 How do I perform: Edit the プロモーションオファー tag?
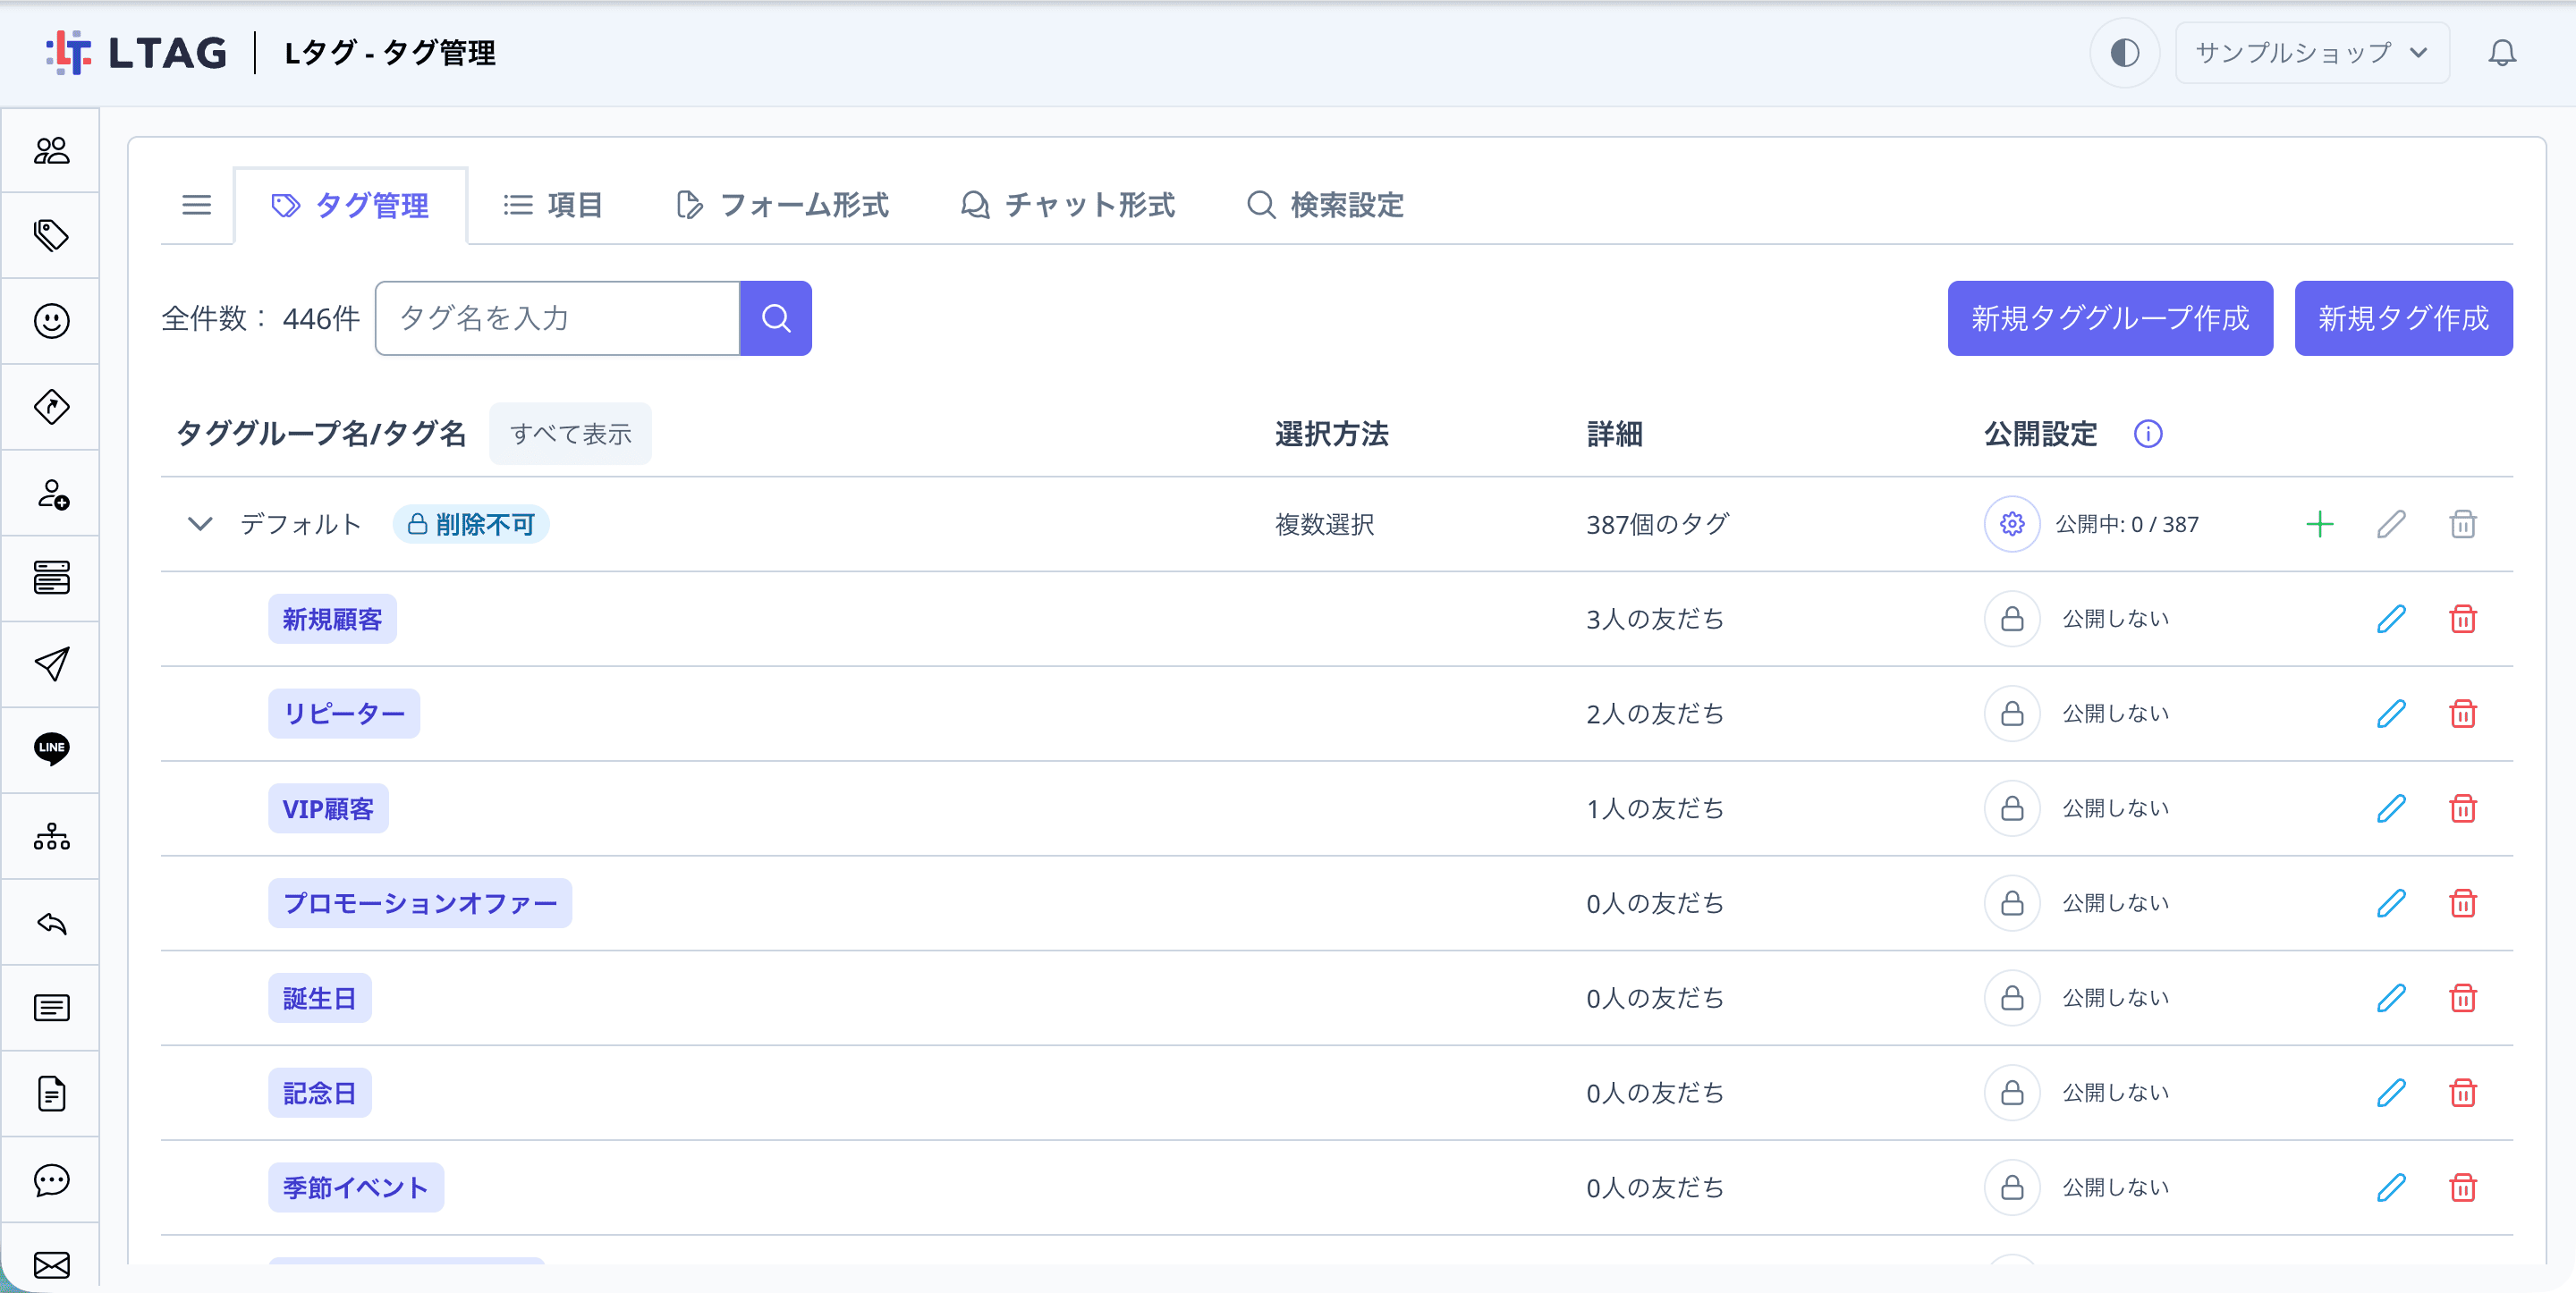click(2390, 903)
